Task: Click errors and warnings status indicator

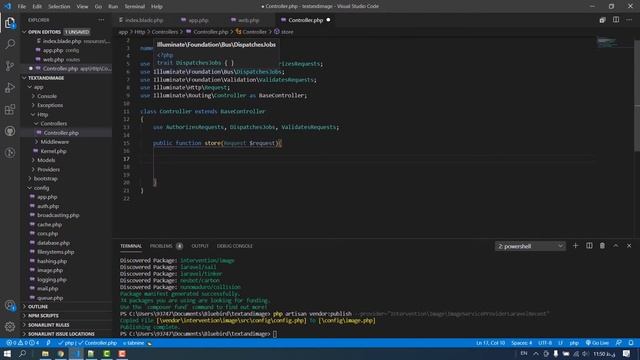Action: pos(23,343)
